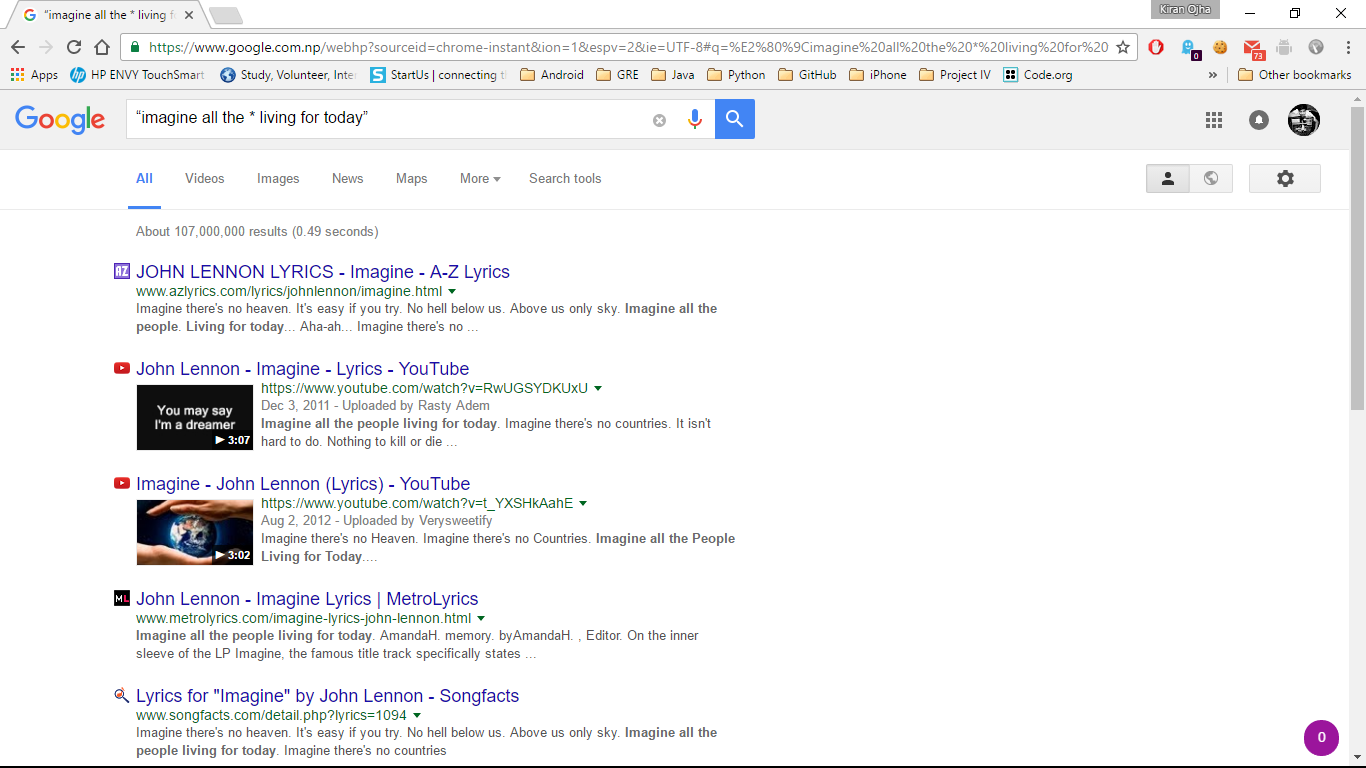Open Songfacts Lyrics for Imagine link
The height and width of the screenshot is (768, 1366).
click(327, 696)
